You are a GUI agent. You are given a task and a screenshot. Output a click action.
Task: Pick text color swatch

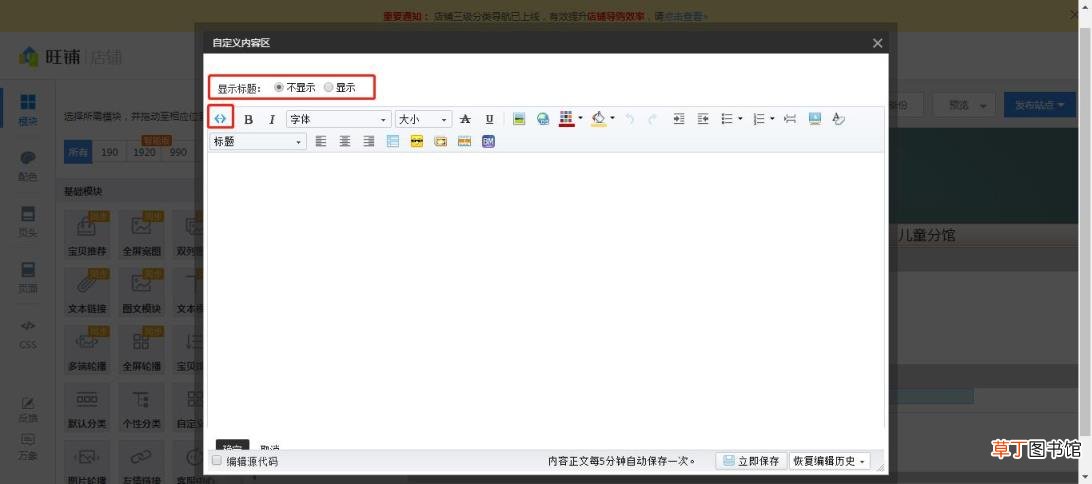(x=566, y=118)
